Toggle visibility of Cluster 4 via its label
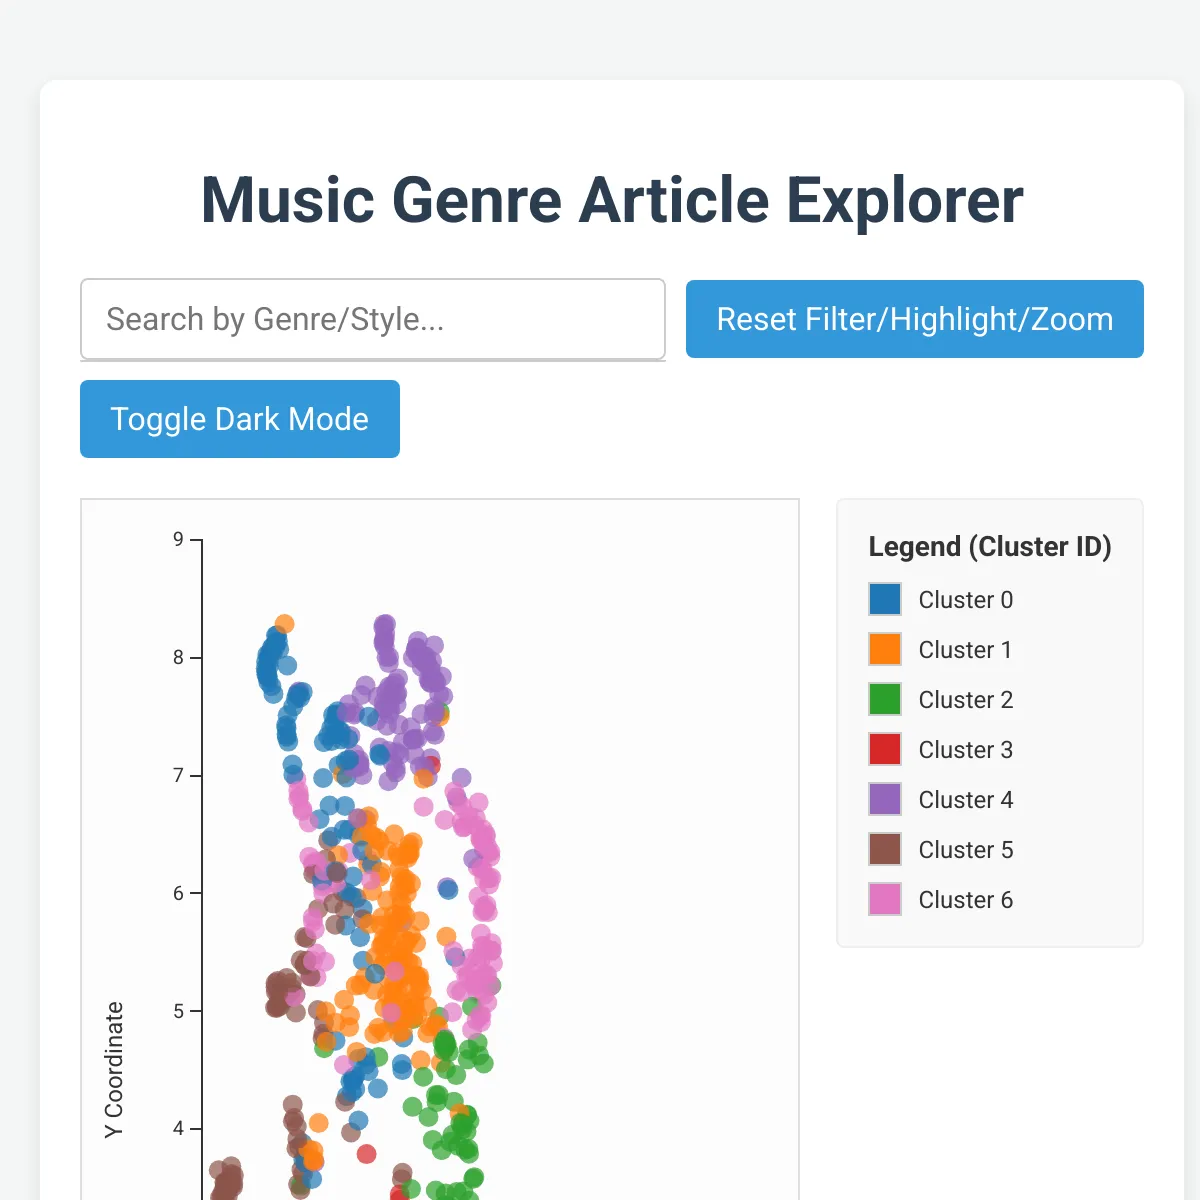1200x1200 pixels. click(x=965, y=799)
